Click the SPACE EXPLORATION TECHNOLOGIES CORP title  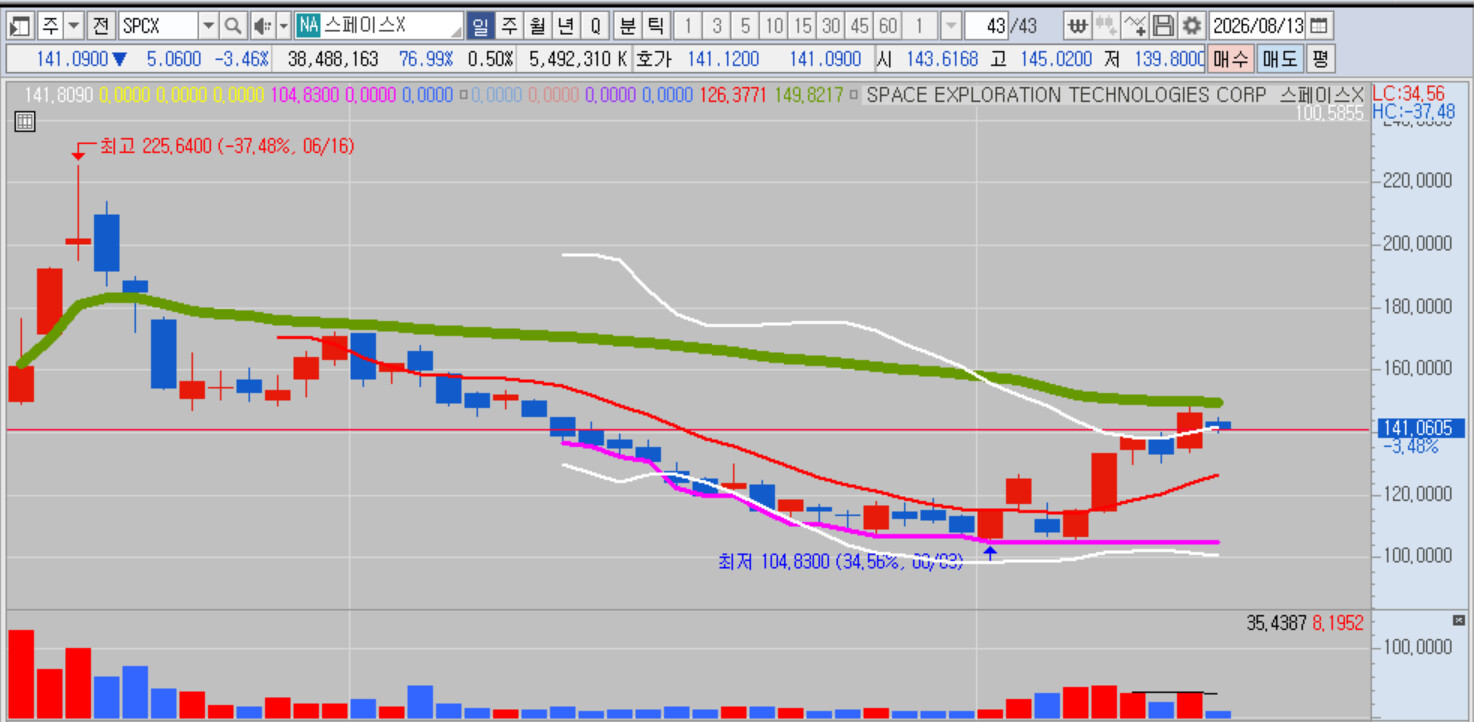click(x=1067, y=95)
